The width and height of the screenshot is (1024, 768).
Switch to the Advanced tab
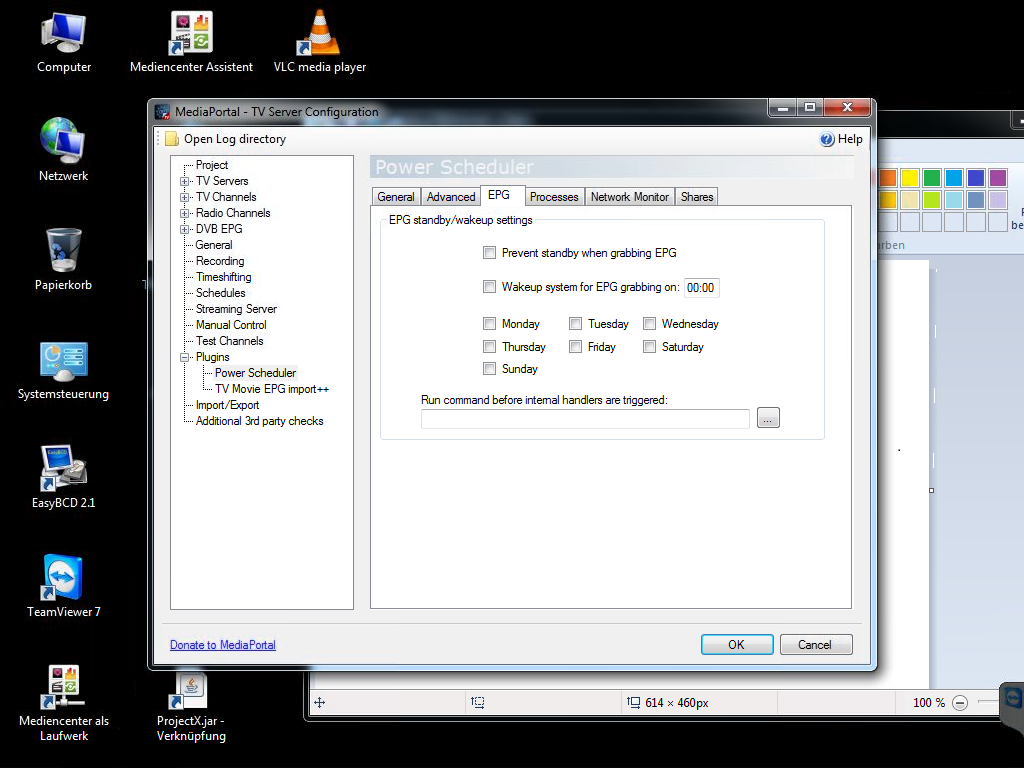(x=451, y=197)
